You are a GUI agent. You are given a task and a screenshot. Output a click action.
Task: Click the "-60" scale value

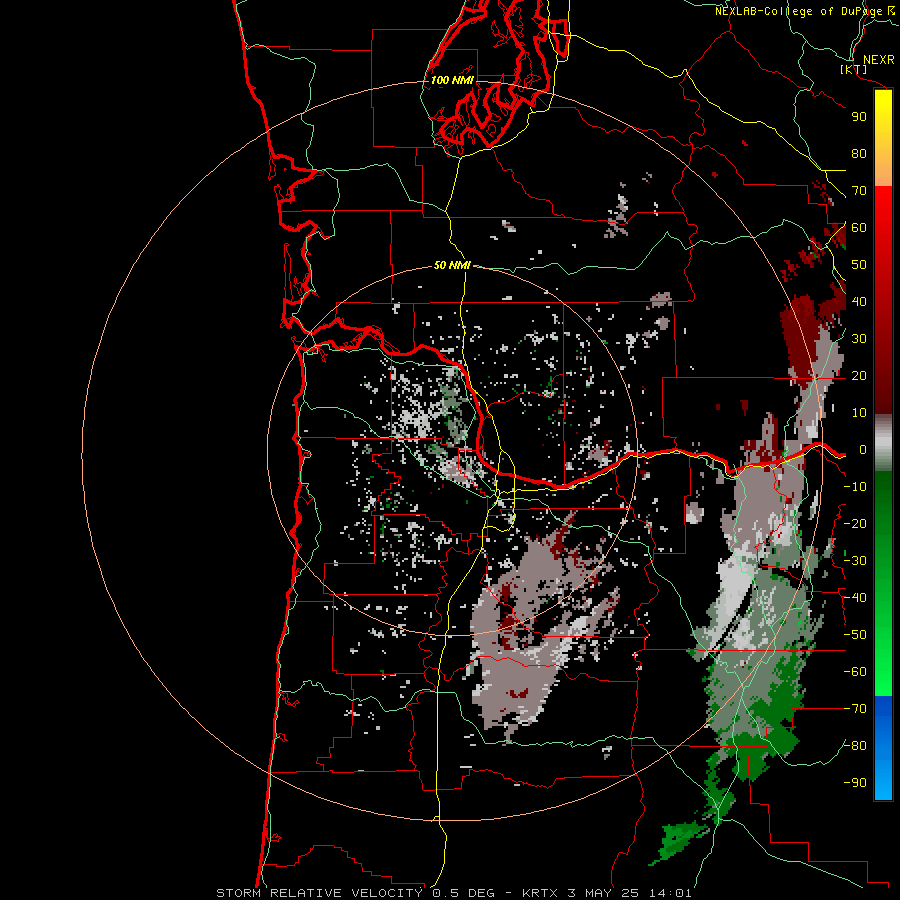click(855, 672)
